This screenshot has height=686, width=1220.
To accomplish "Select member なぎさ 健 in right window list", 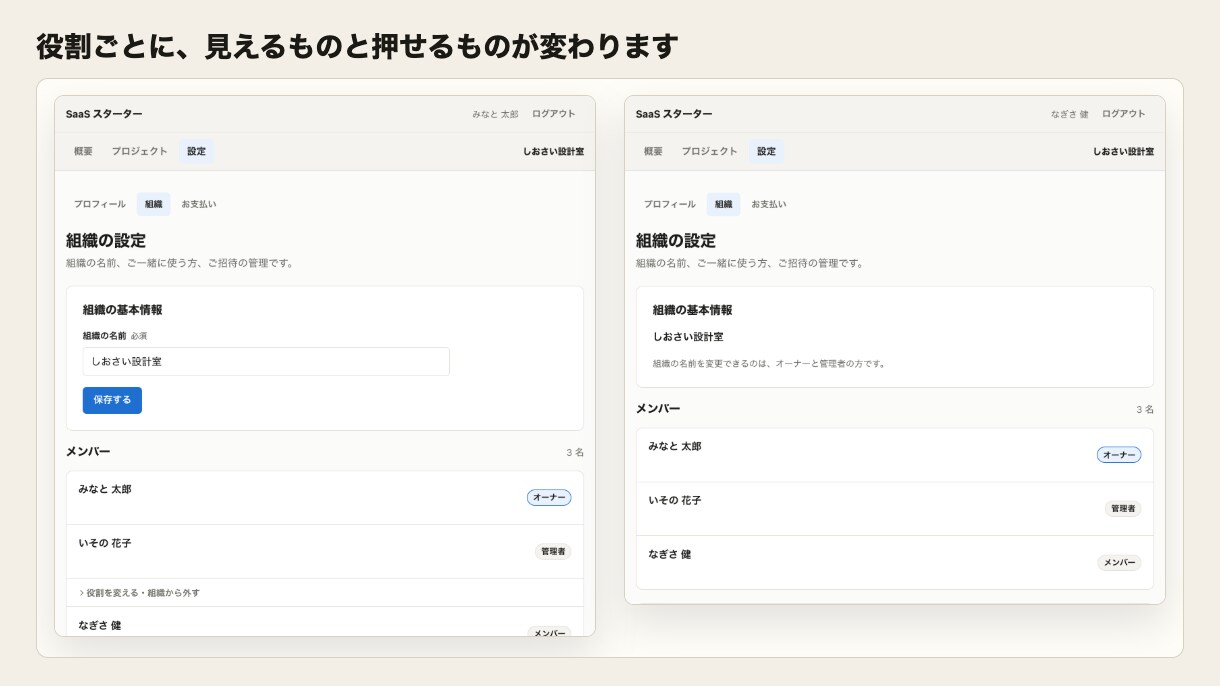I will (670, 554).
